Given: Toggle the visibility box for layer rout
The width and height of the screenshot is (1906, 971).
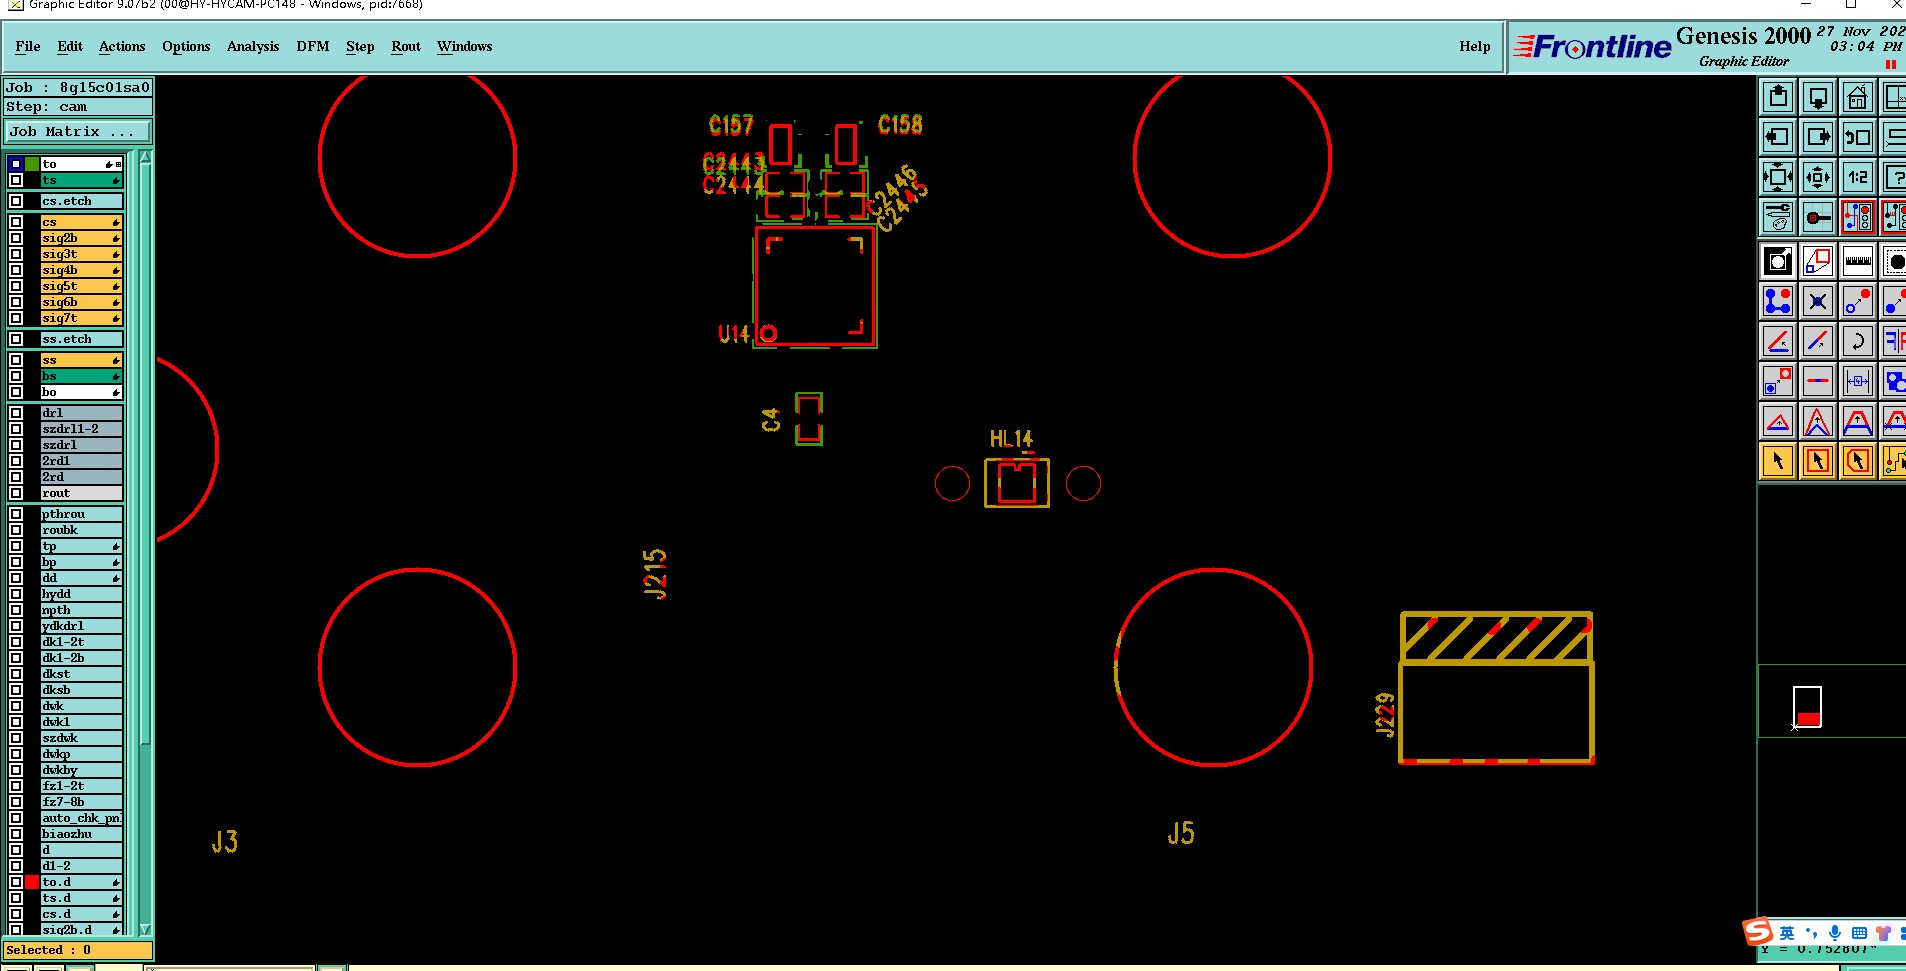Looking at the screenshot, I should [16, 493].
